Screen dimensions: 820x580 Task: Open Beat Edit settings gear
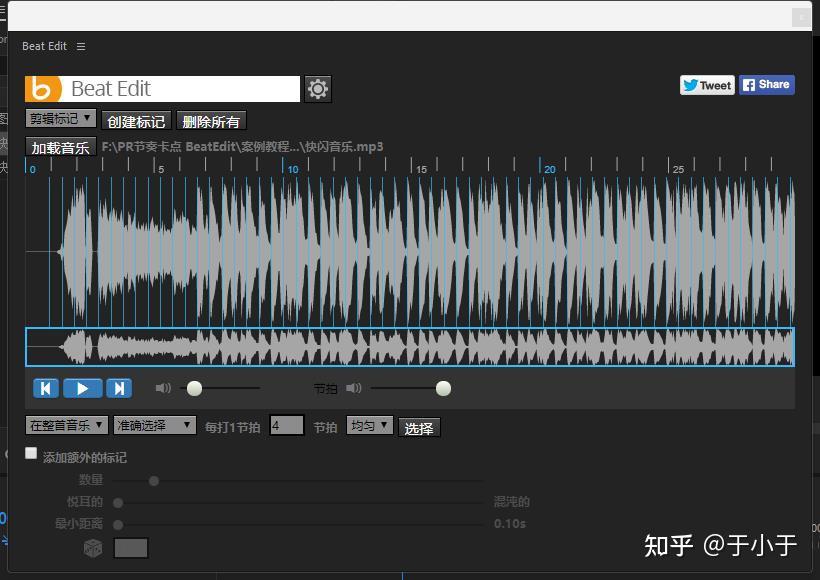click(317, 89)
